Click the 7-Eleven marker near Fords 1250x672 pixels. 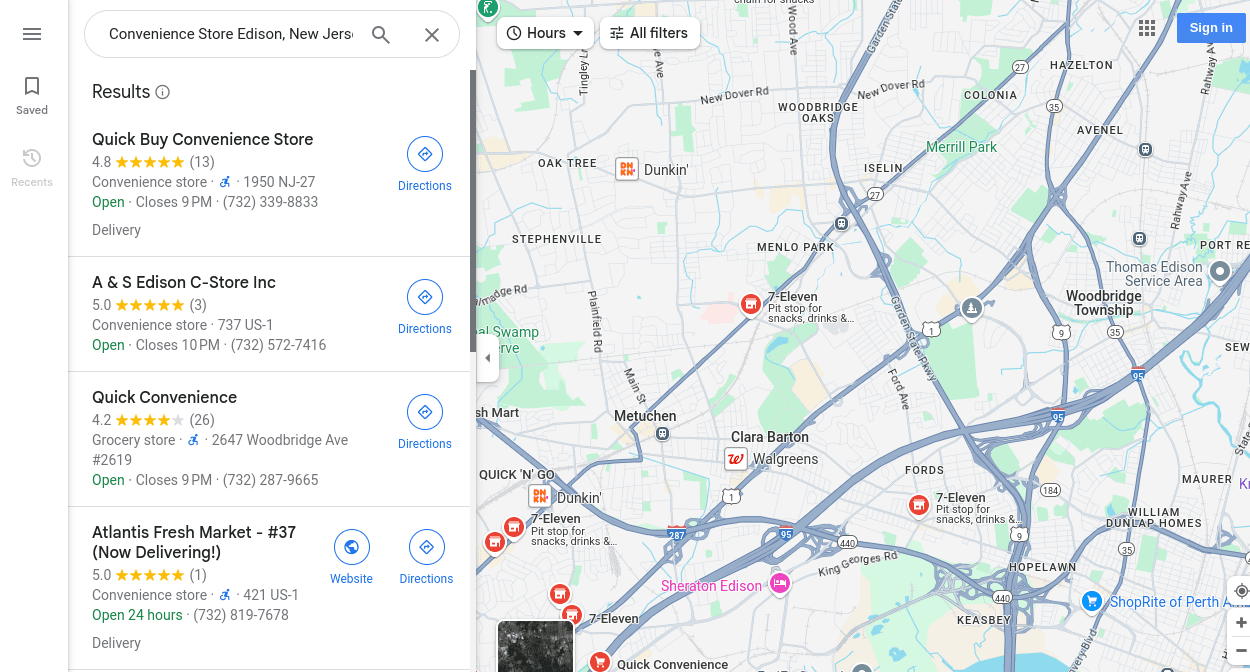pyautogui.click(x=918, y=506)
